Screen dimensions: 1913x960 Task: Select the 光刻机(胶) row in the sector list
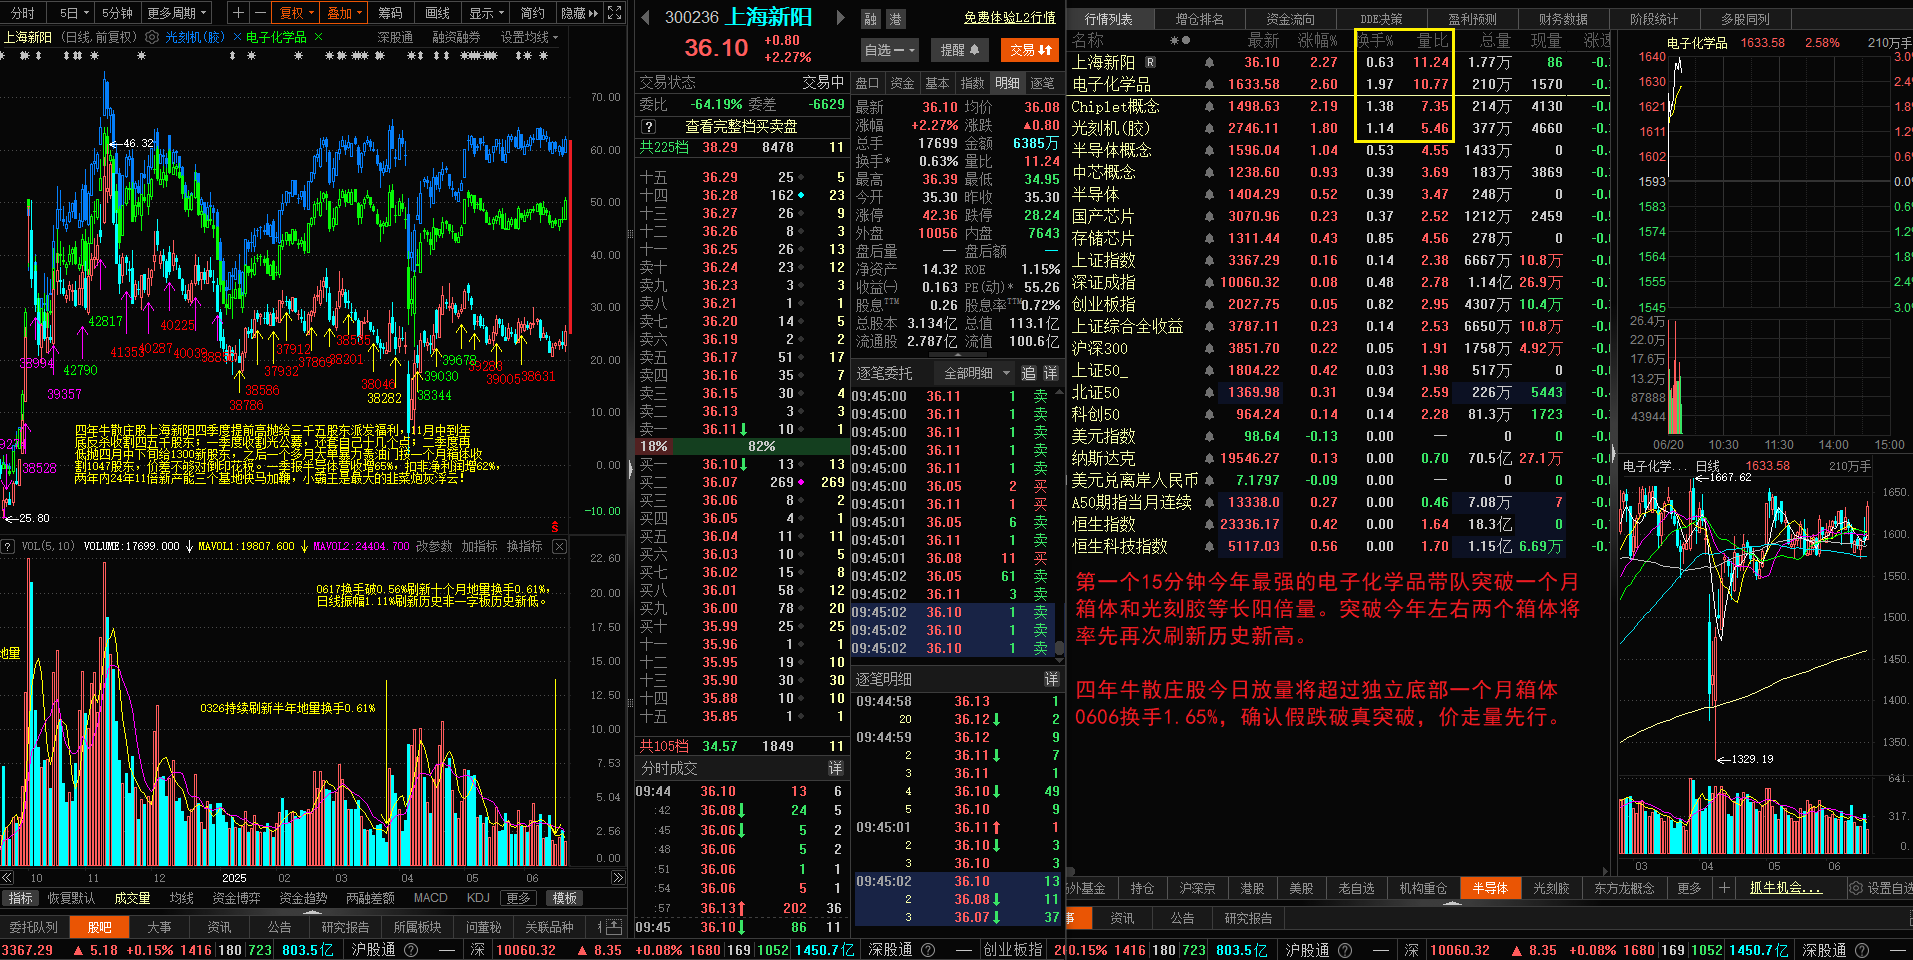[x=1337, y=128]
